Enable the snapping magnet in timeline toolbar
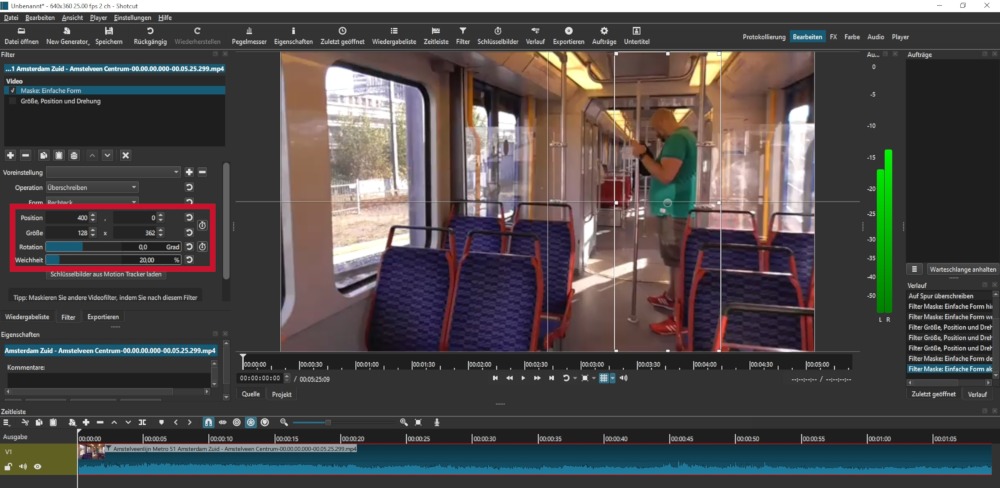This screenshot has width=1000, height=488. 207,422
